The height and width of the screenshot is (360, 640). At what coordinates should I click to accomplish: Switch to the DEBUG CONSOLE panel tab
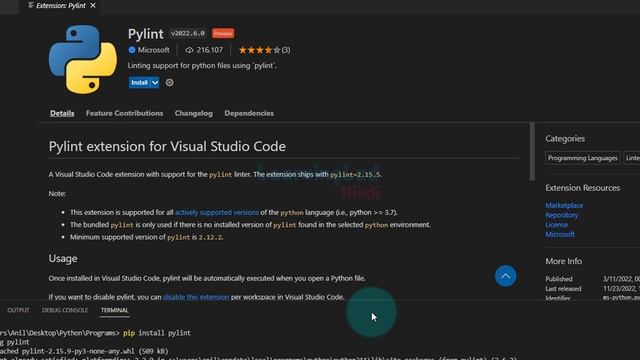tap(65, 310)
